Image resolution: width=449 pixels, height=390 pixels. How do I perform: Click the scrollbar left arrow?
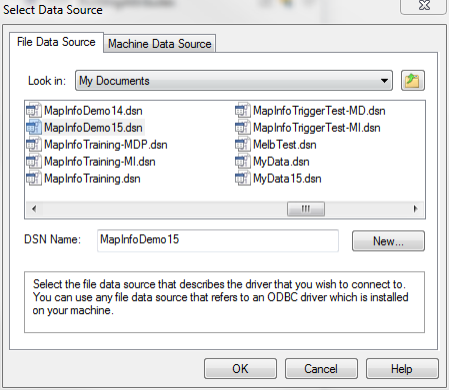34,209
